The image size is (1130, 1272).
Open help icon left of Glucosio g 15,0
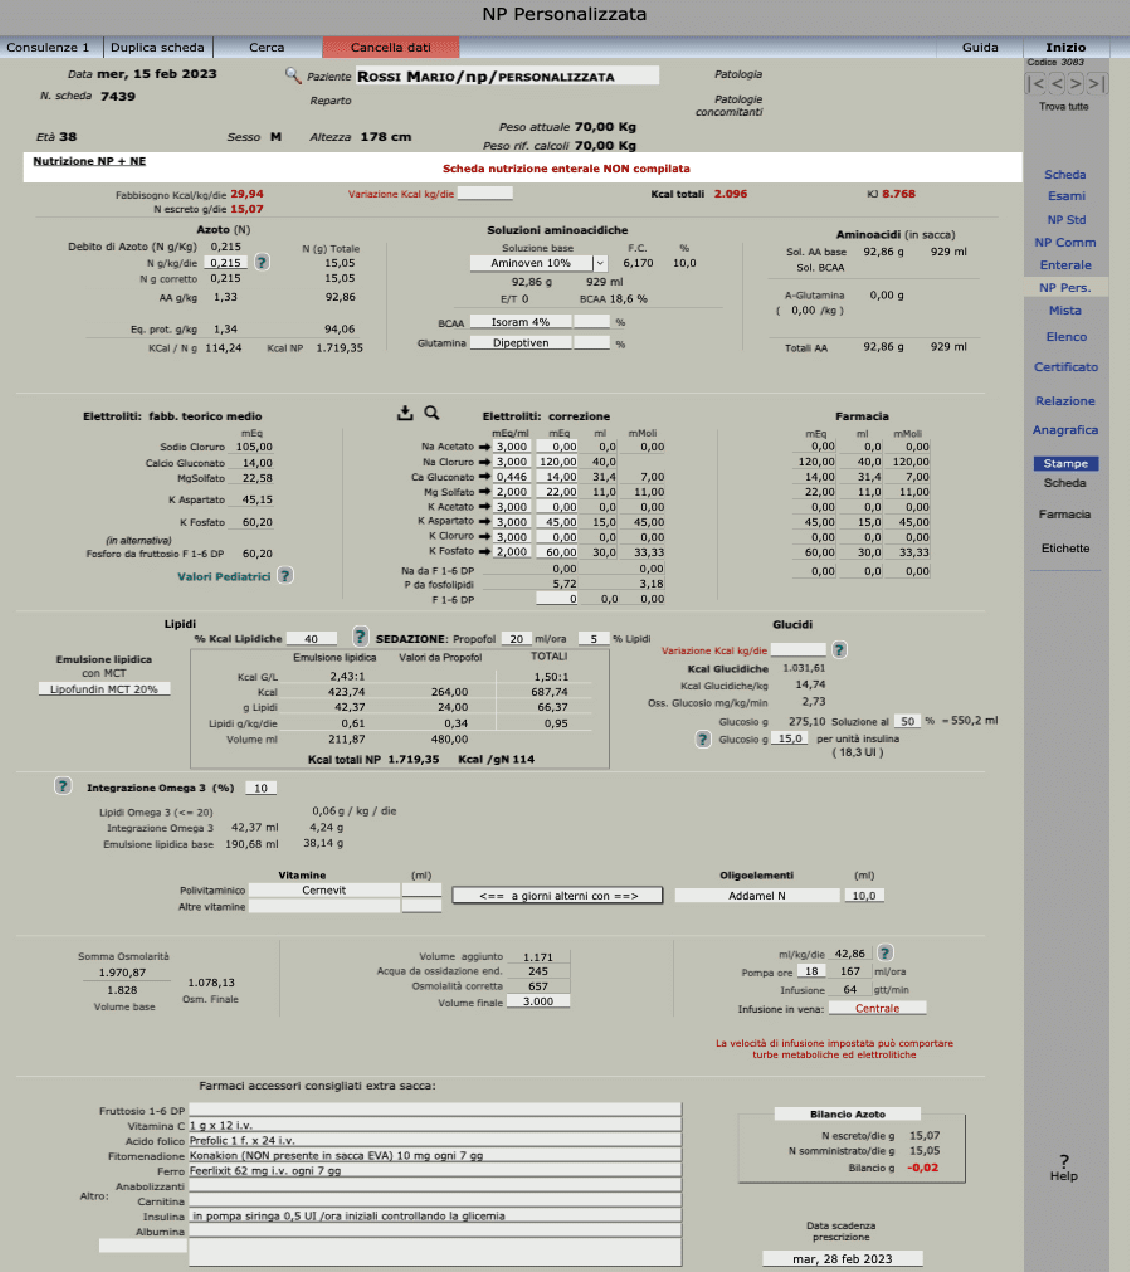[x=704, y=739]
